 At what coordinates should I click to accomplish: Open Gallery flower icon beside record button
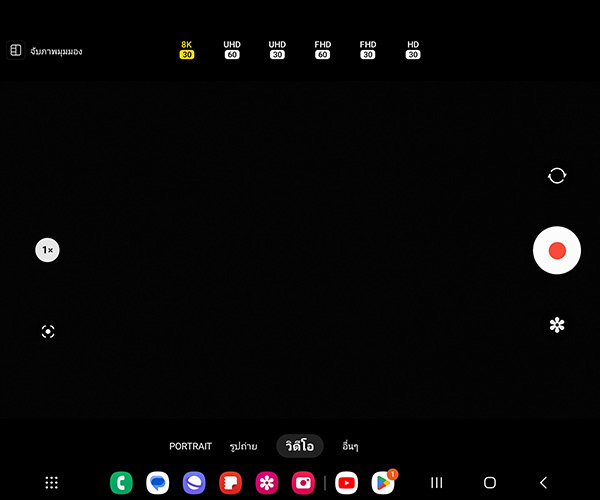557,325
